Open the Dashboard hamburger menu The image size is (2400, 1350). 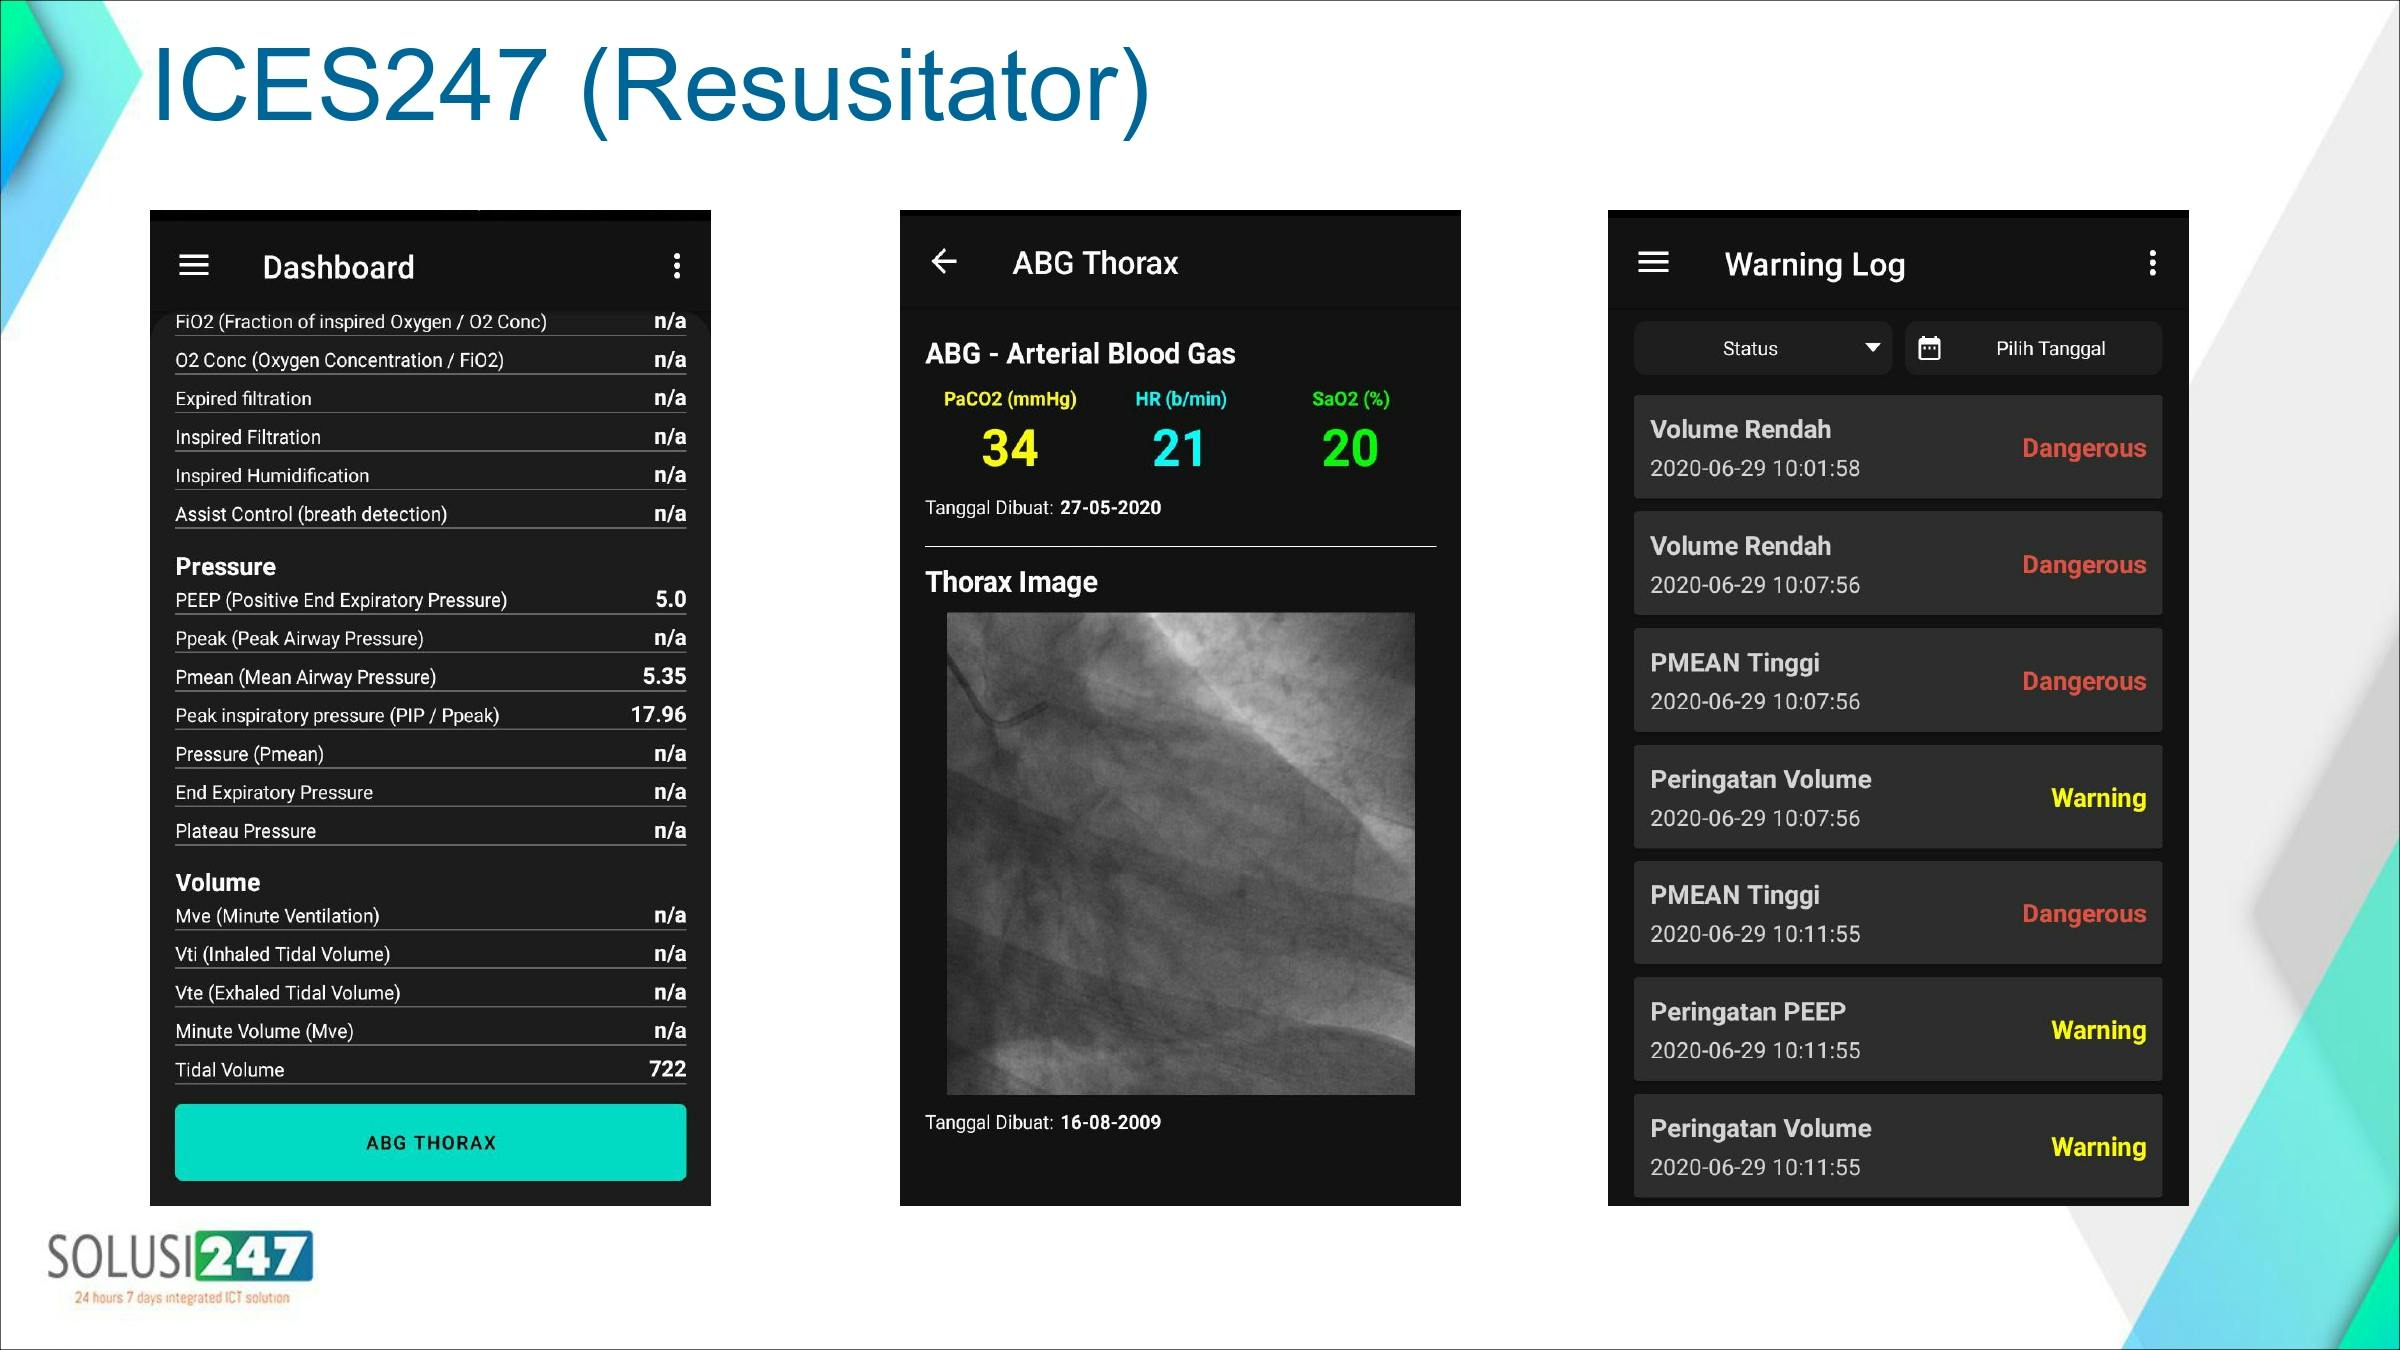click(x=194, y=264)
